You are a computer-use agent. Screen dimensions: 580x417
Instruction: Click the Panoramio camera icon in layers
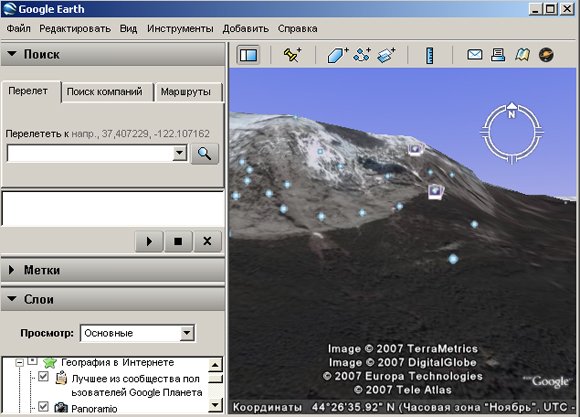point(61,408)
